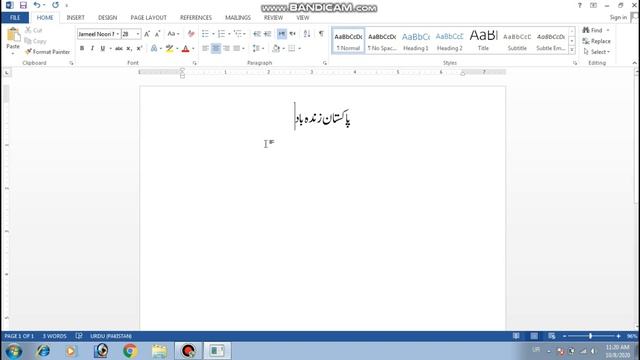
Task: Click the Copy button
Action: pyautogui.click(x=36, y=41)
